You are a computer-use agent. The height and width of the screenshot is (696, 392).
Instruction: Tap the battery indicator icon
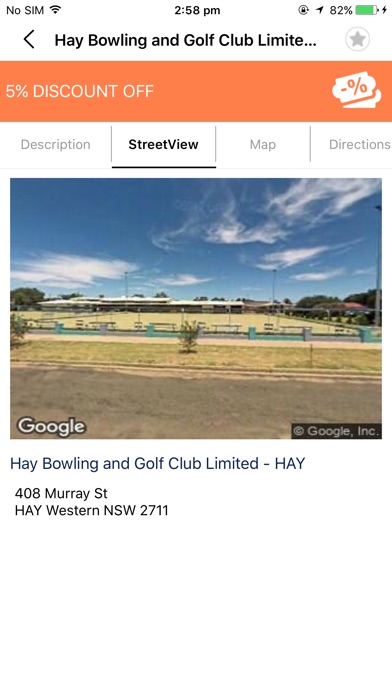(367, 10)
